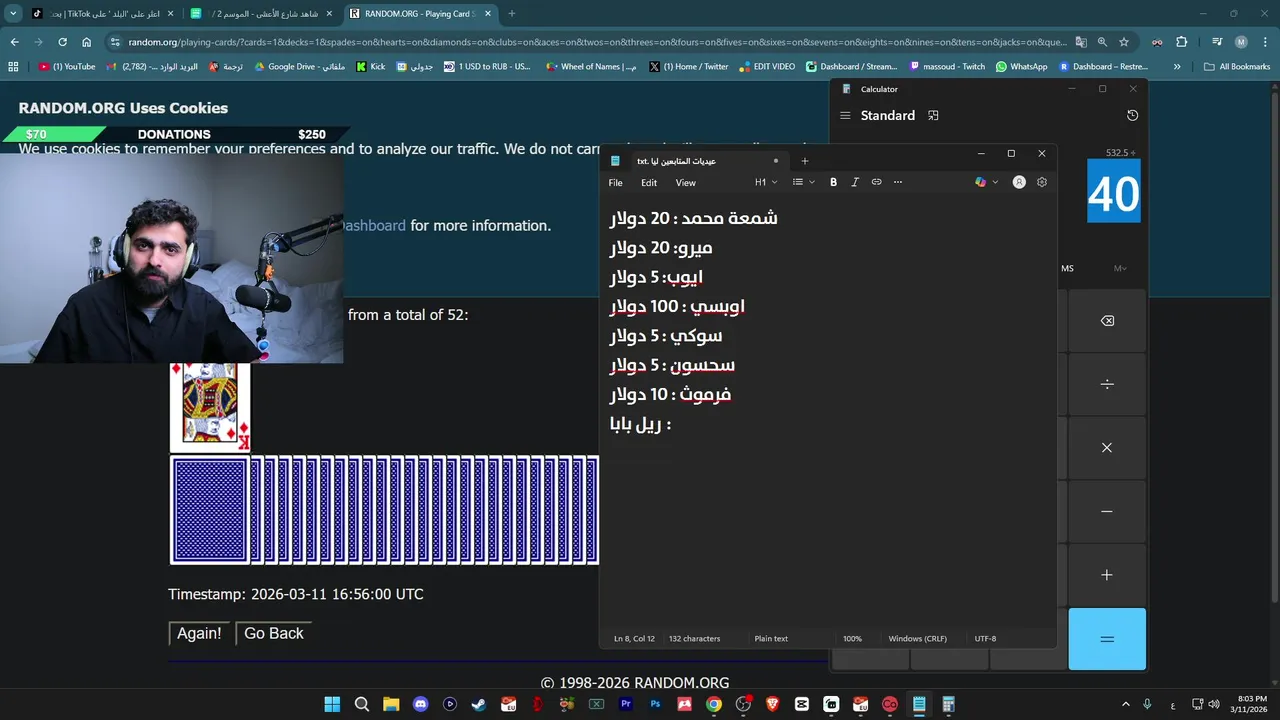Open Photoshop from taskbar

[x=655, y=704]
